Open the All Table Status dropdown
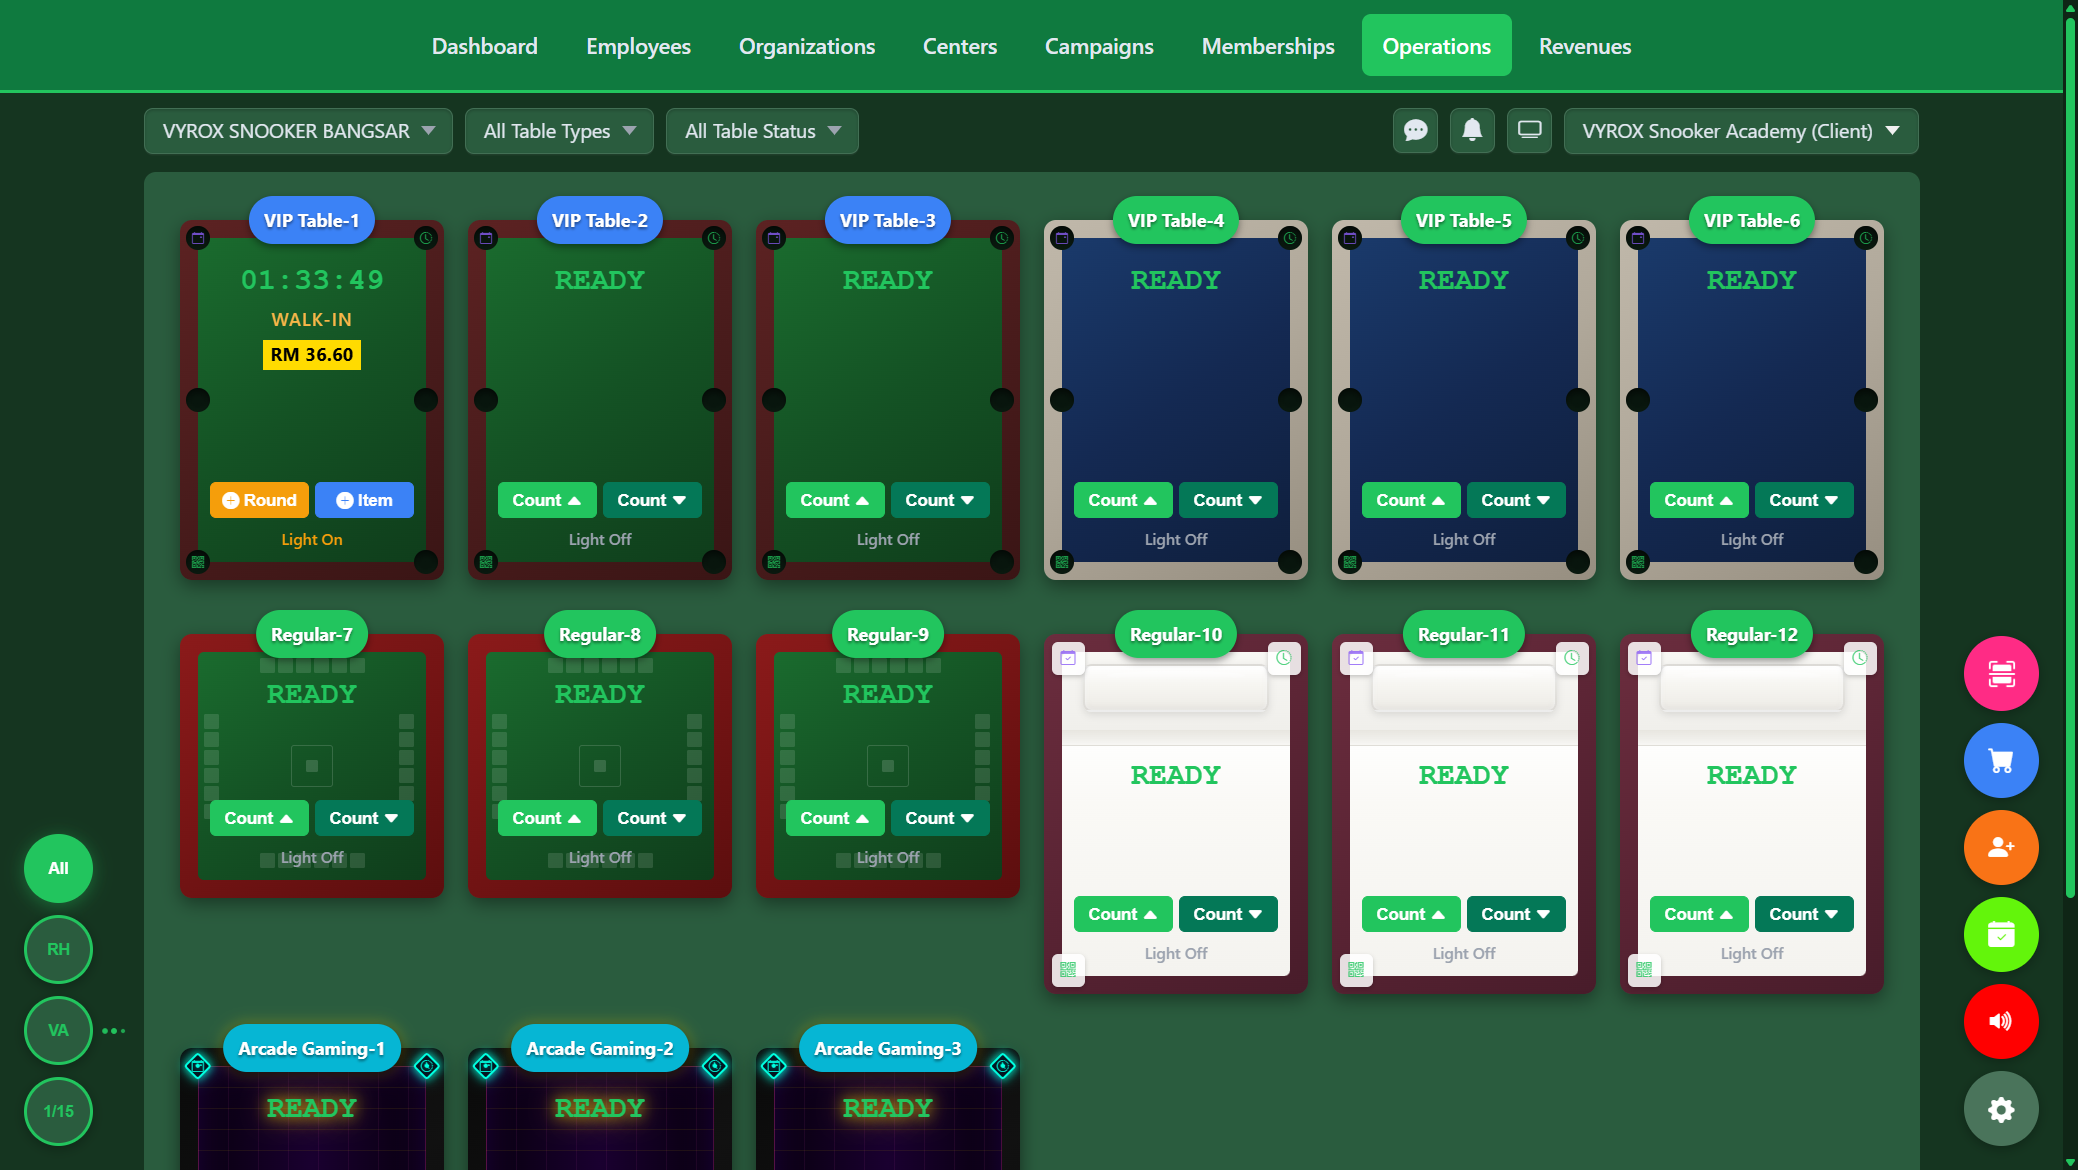 [x=762, y=131]
